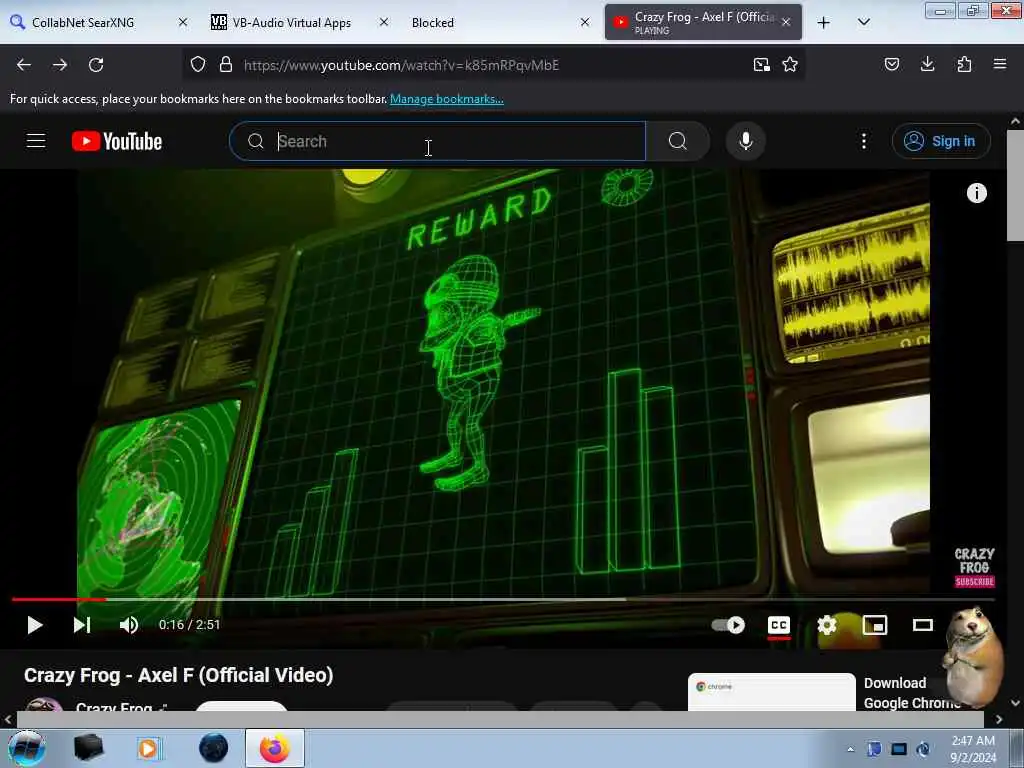Screen dimensions: 1024x768
Task: Click the Firefox taskbar icon
Action: 274,748
